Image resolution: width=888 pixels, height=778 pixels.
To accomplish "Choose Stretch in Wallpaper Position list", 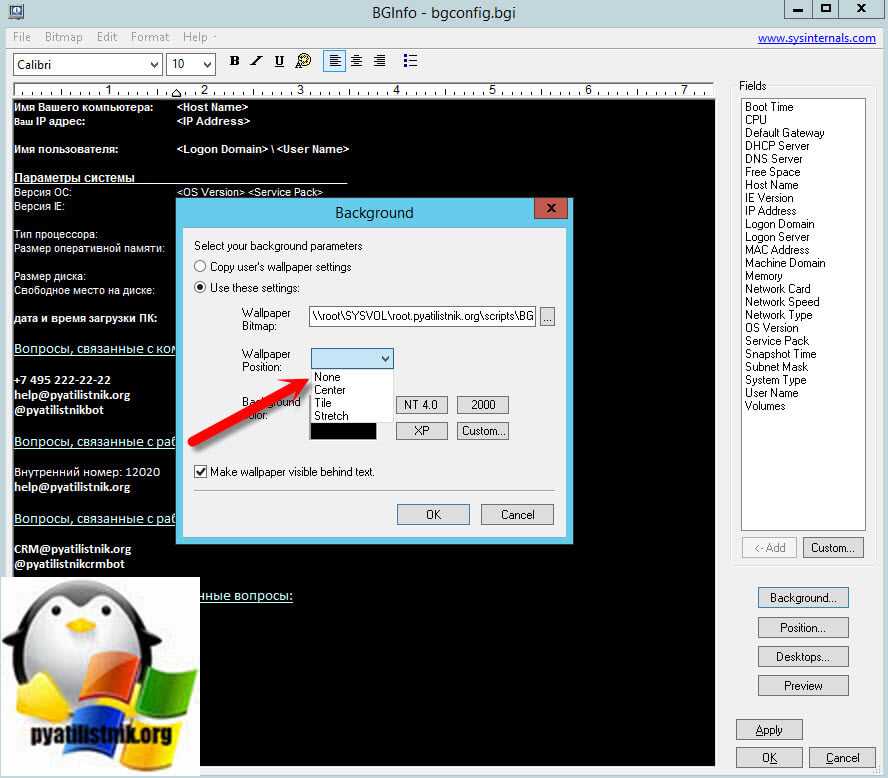I will tap(331, 416).
